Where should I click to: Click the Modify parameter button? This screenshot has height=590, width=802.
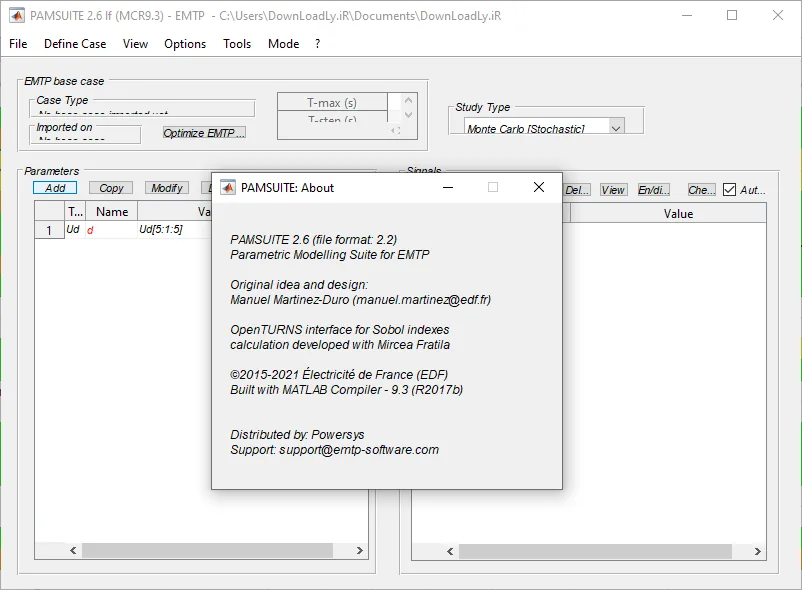tap(167, 188)
